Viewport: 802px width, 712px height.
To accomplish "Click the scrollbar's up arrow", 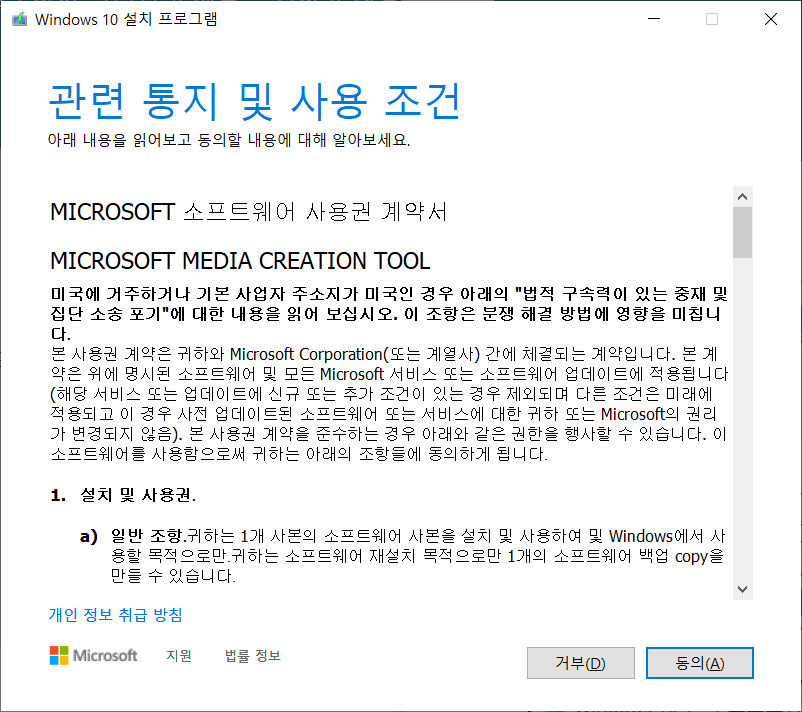I will pos(742,196).
